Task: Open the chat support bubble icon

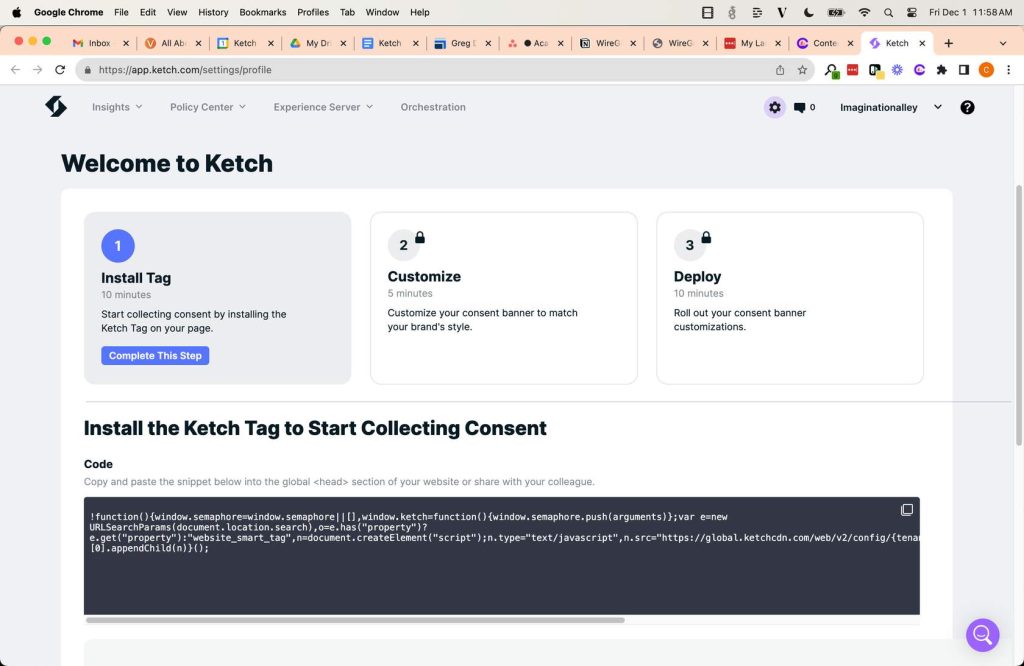Action: point(982,635)
